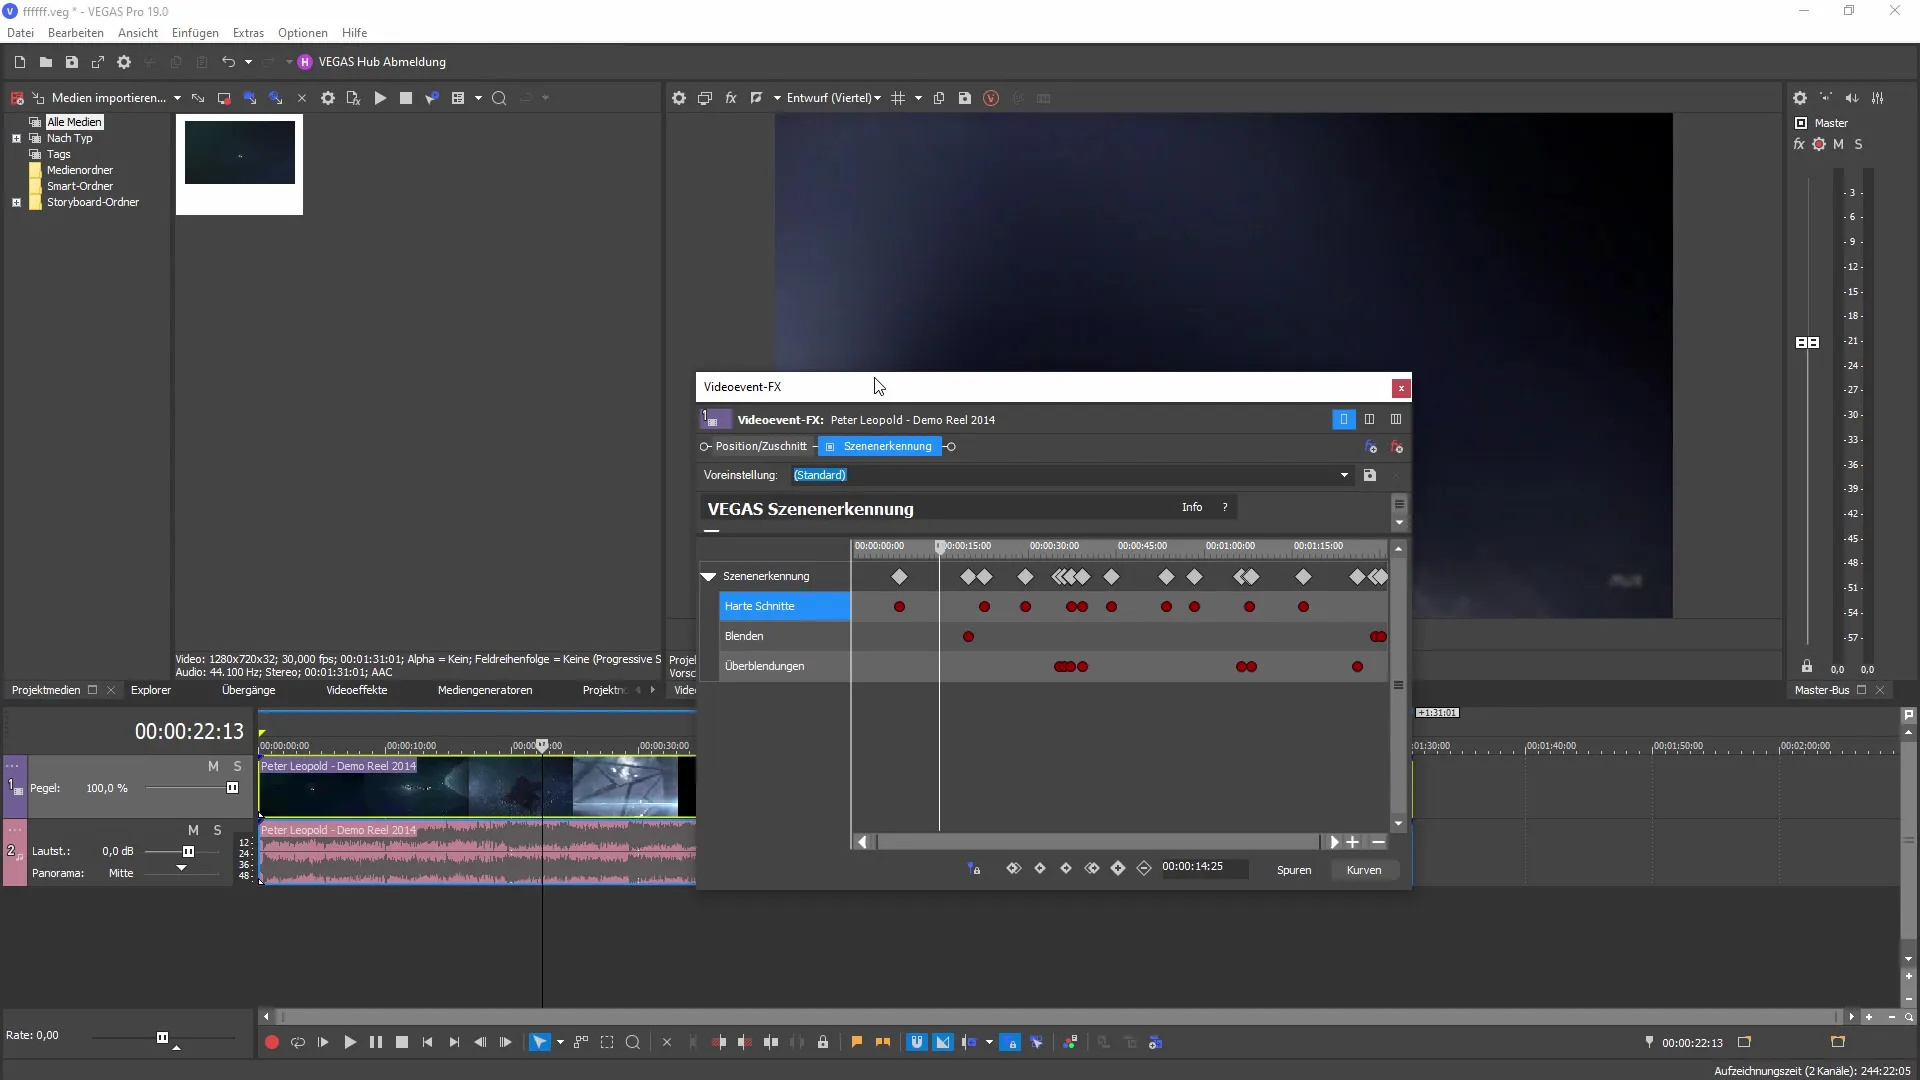1920x1080 pixels.
Task: Mute audio track 2
Action: click(x=193, y=830)
